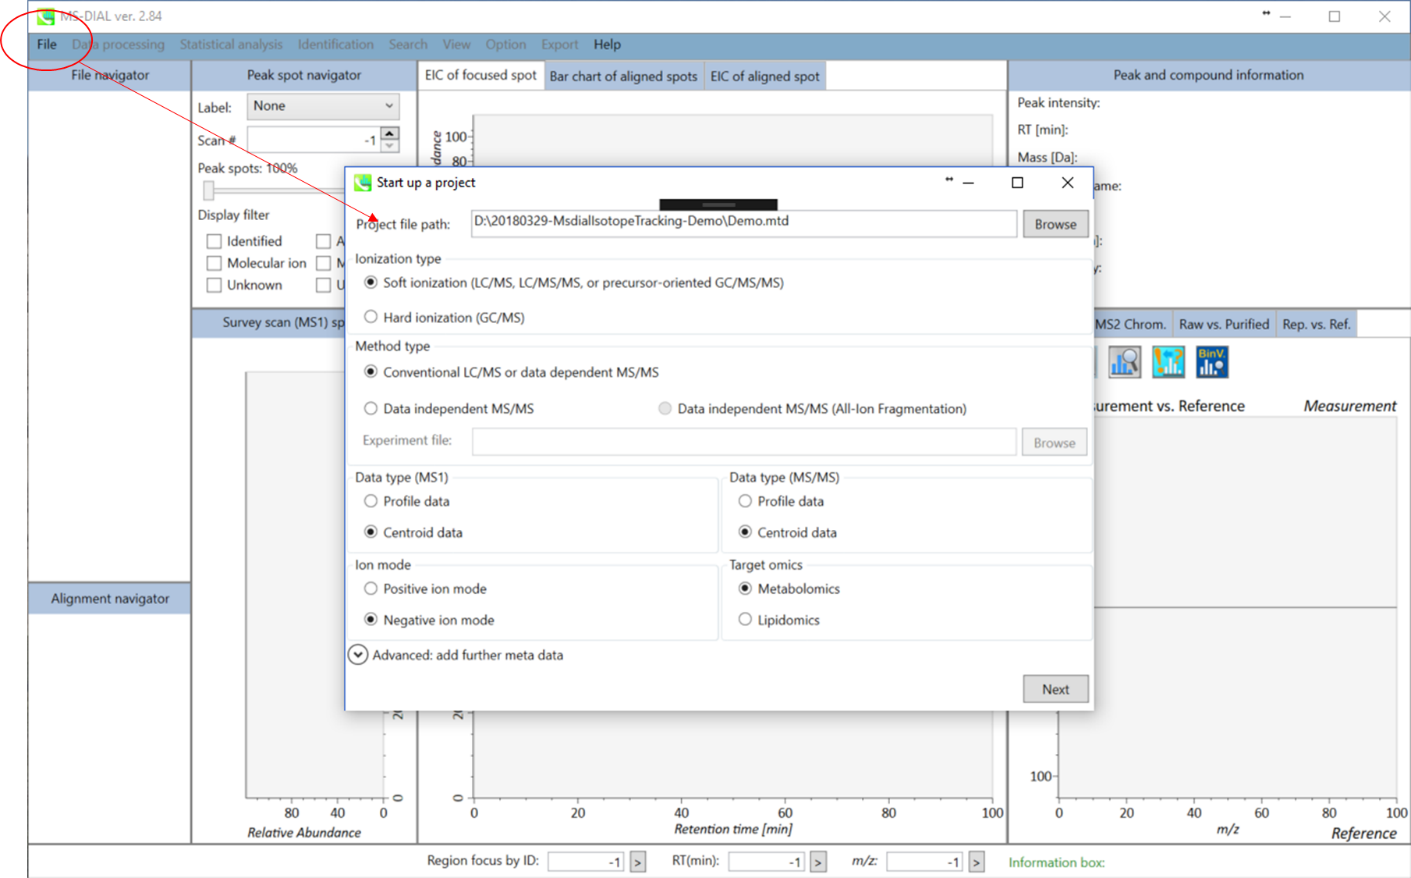Open the Search menu

408,44
